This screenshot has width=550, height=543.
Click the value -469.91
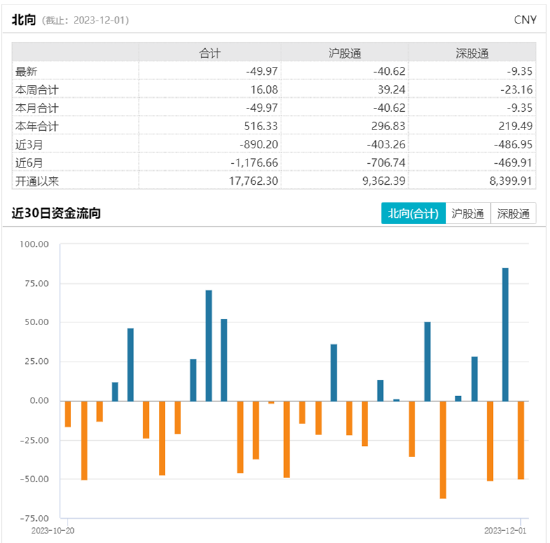point(514,163)
